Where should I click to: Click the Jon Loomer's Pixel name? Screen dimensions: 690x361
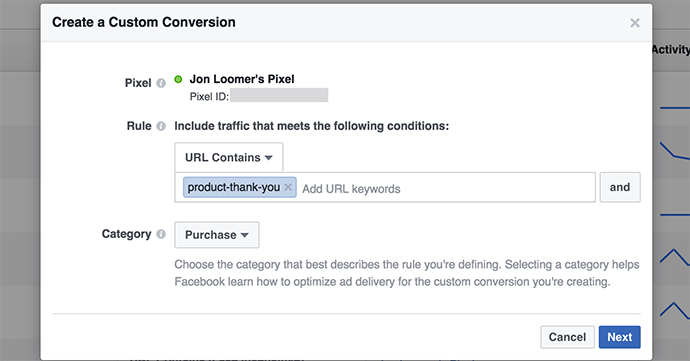[242, 79]
